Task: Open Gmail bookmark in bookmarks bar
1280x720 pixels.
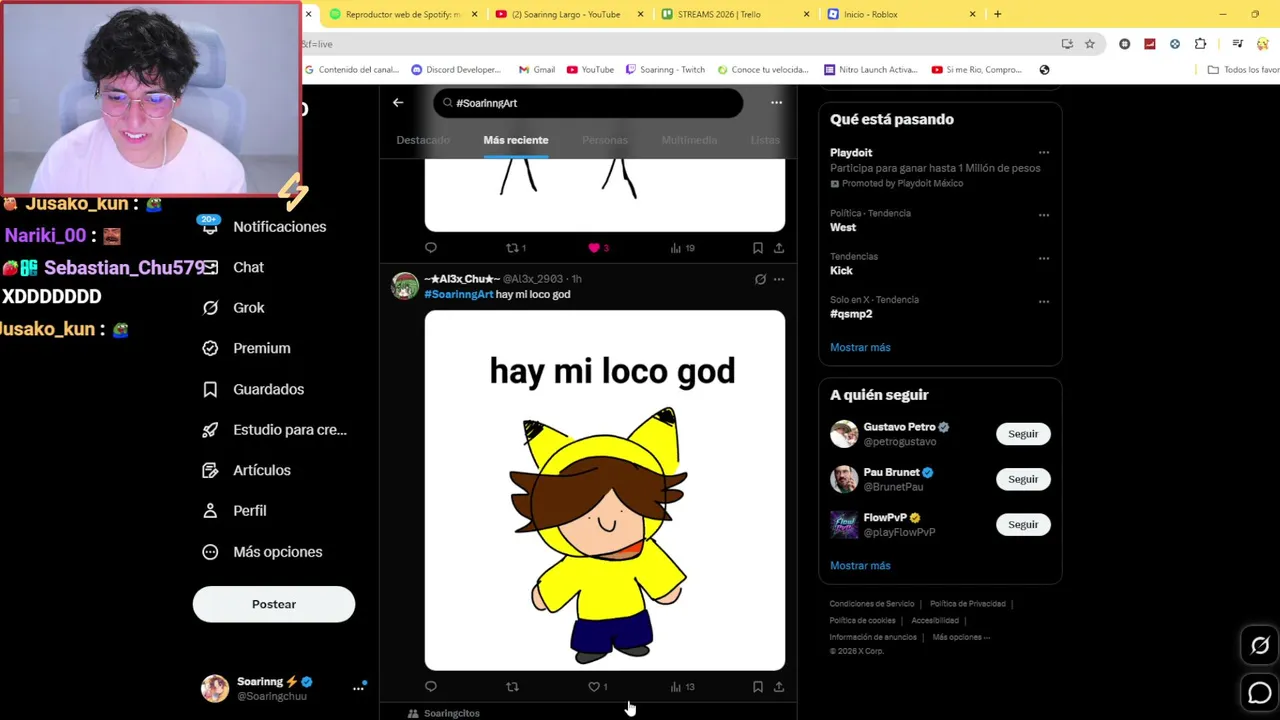Action: click(537, 70)
